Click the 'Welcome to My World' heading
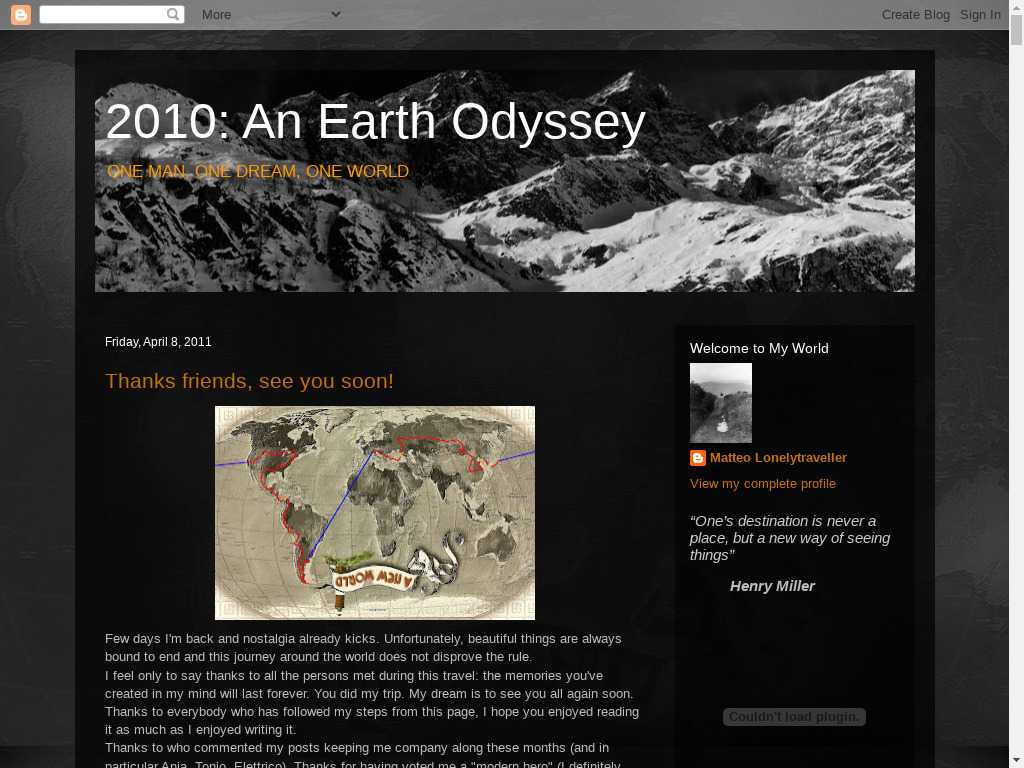 click(759, 348)
